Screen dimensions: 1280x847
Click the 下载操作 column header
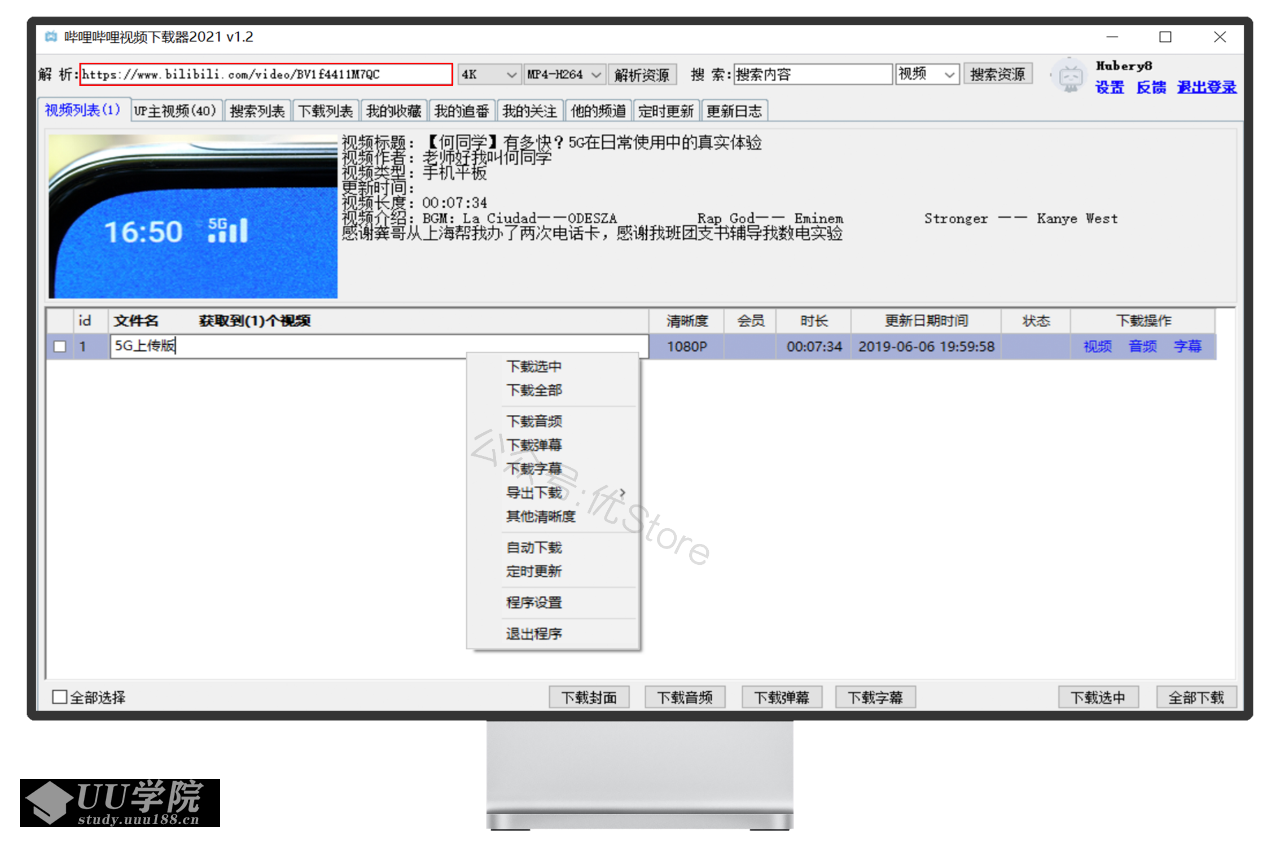point(1144,321)
